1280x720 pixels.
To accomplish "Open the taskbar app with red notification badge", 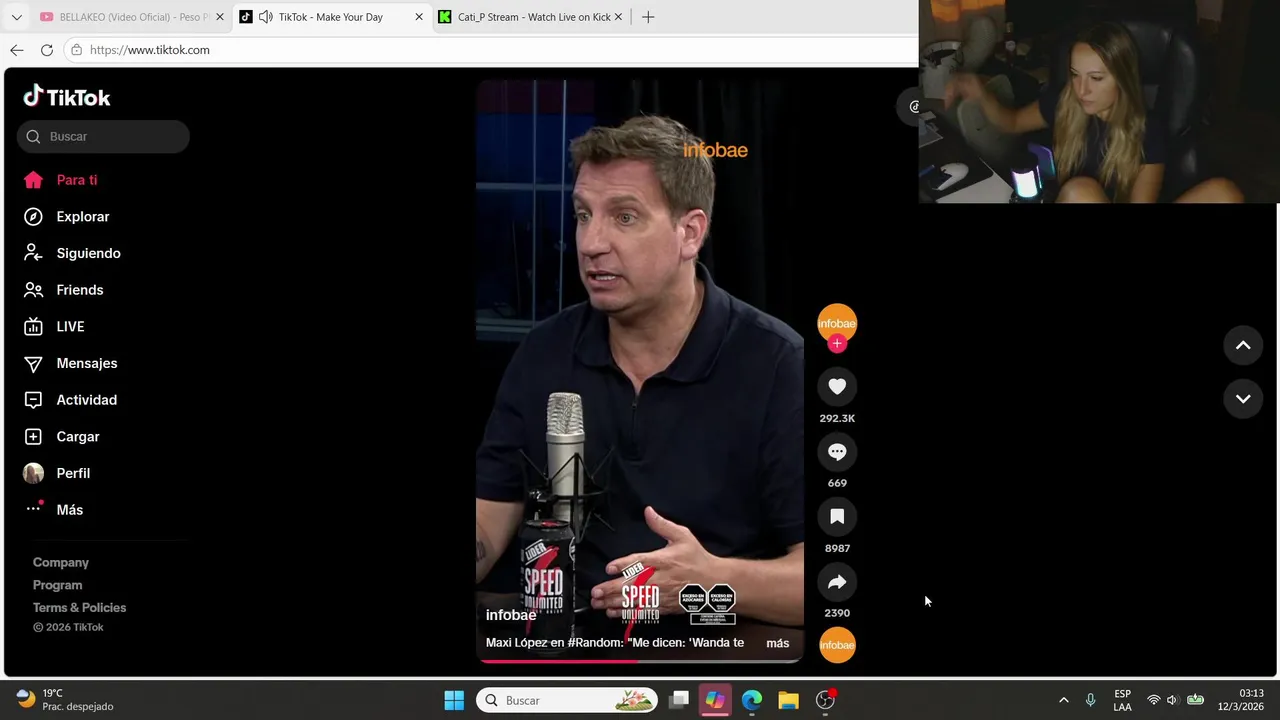I will click(826, 700).
